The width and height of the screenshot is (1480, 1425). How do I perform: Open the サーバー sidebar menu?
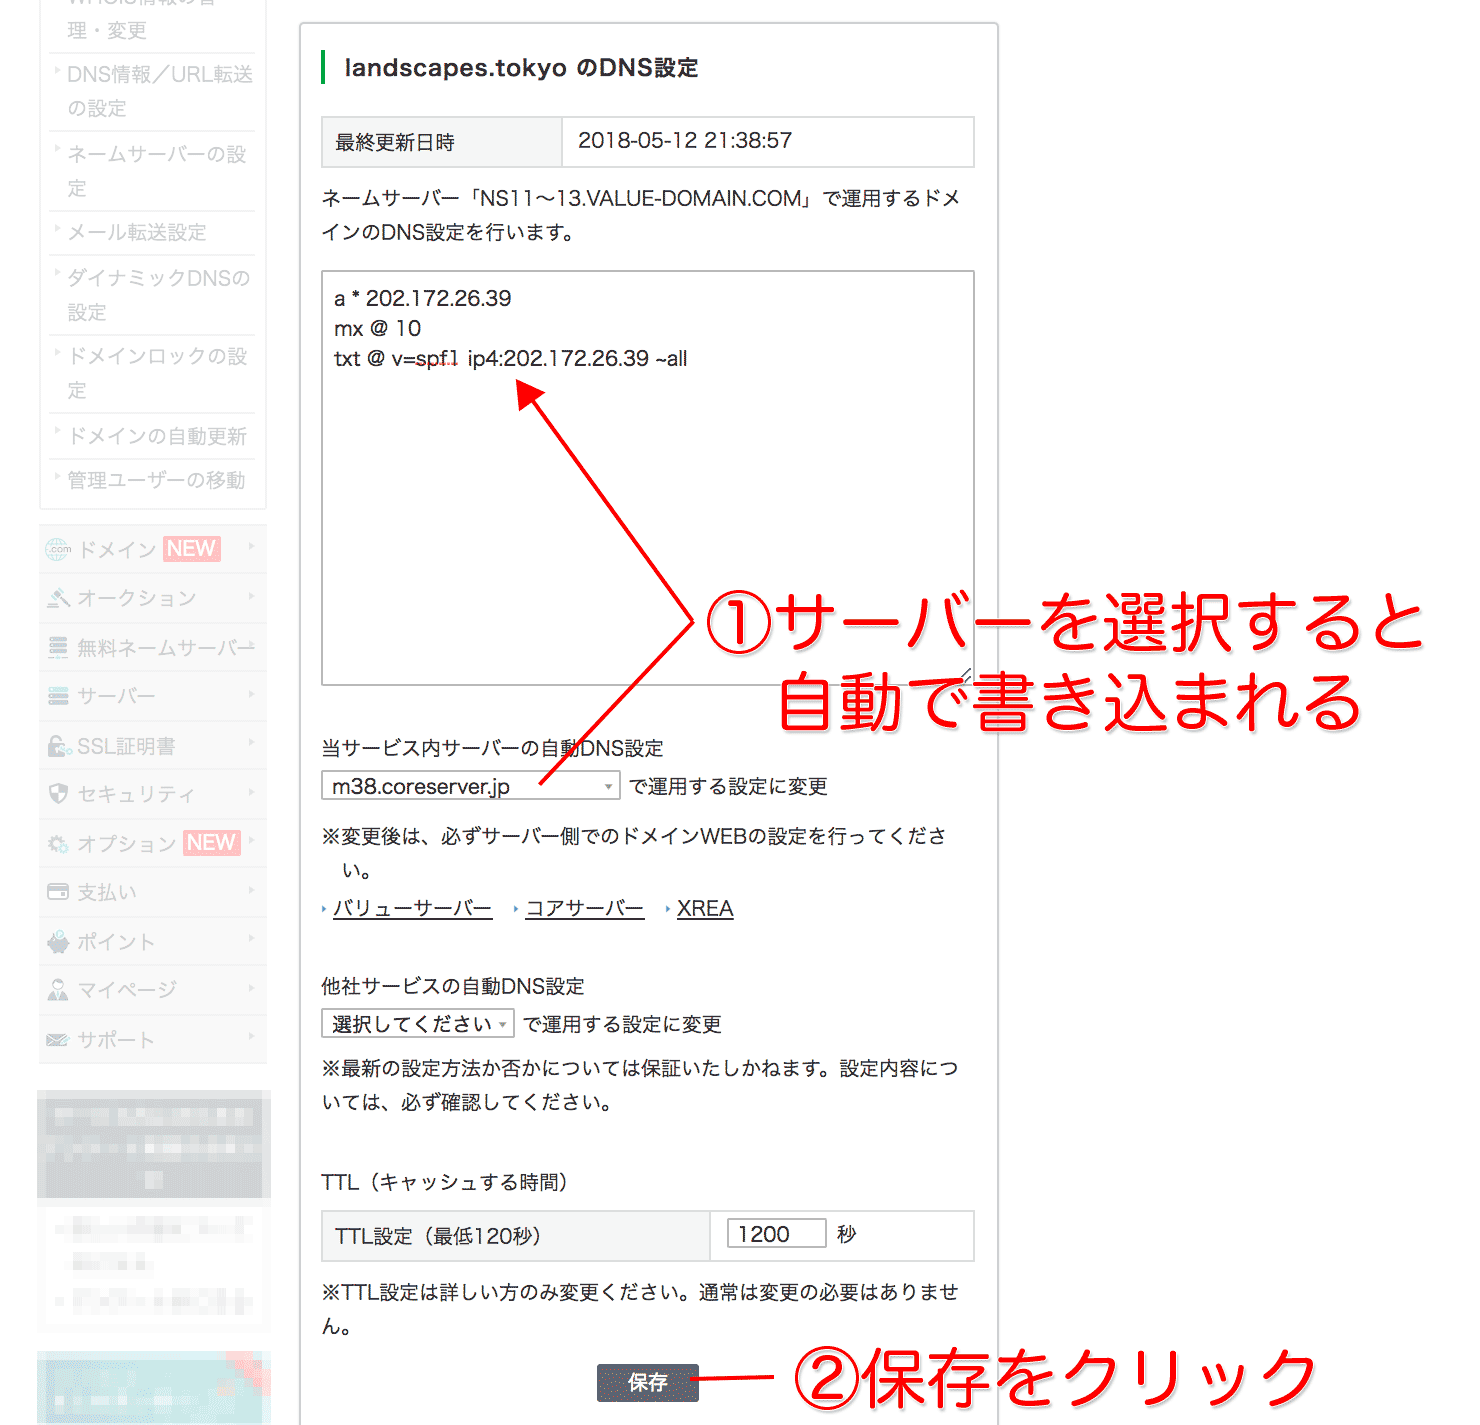pos(153,696)
